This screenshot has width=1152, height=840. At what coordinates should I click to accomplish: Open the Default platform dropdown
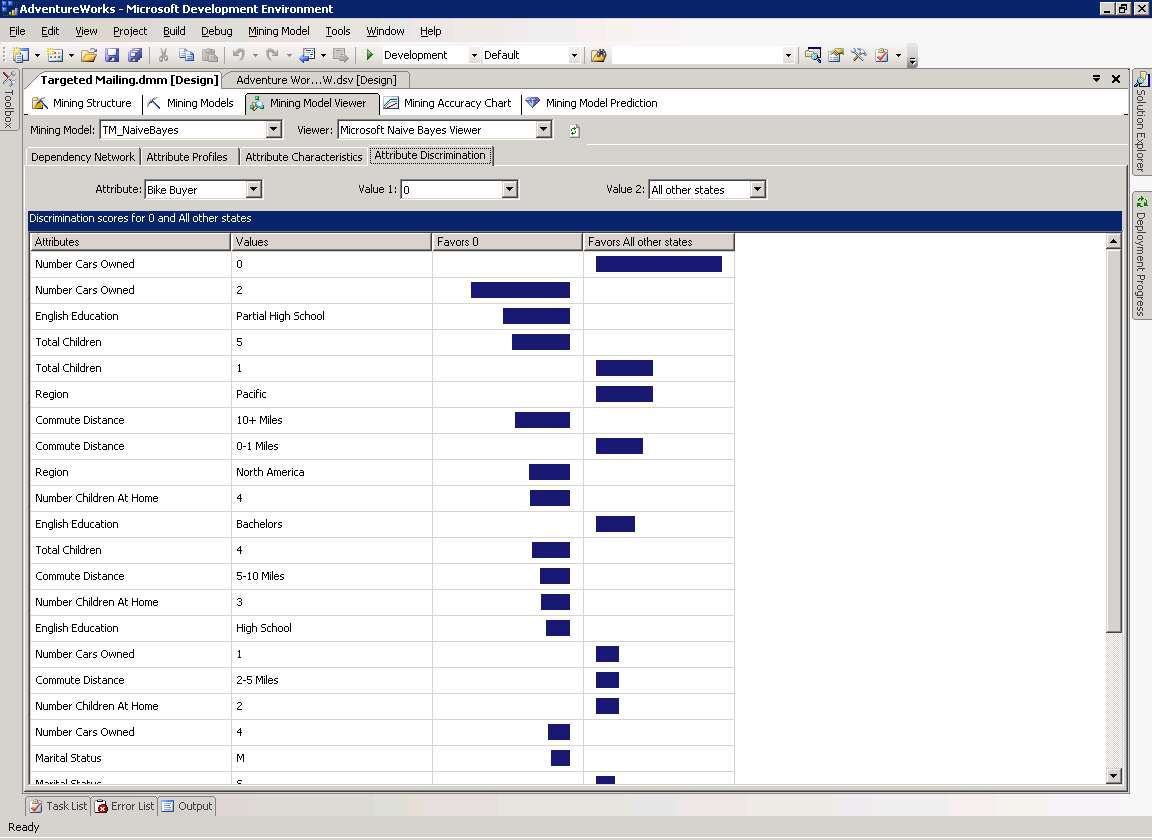pos(574,55)
